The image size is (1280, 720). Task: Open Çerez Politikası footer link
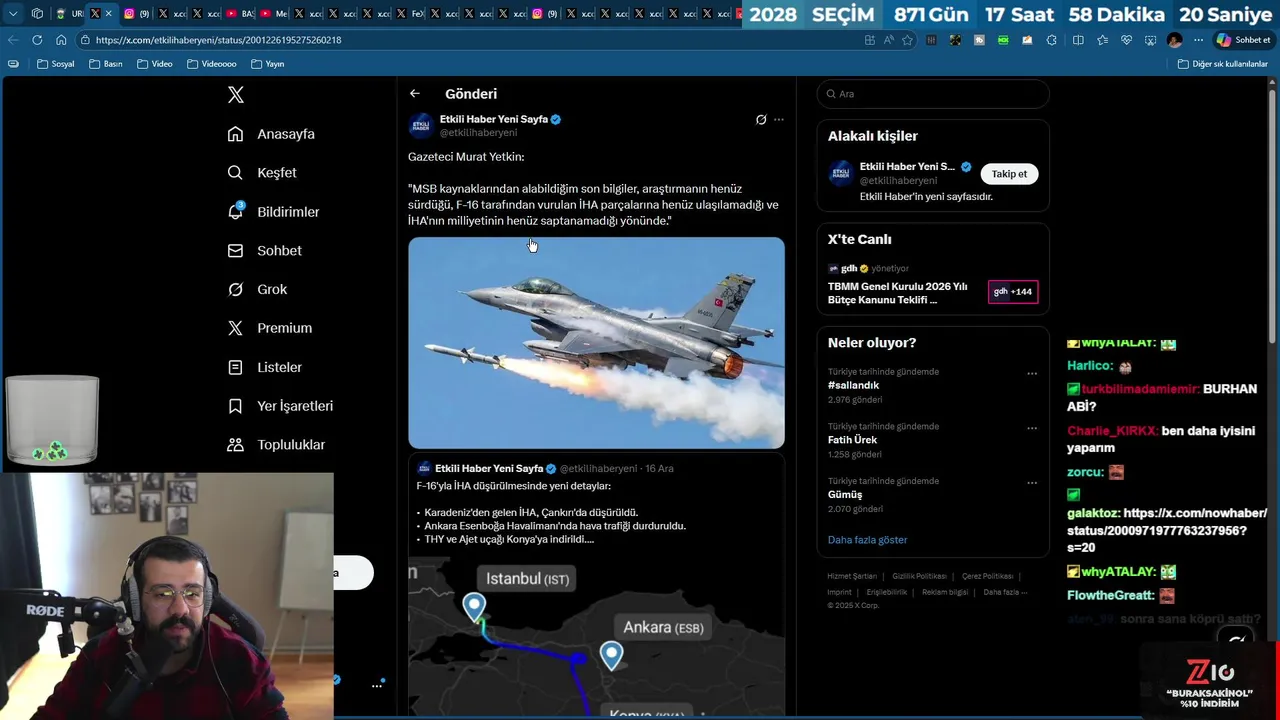[988, 576]
